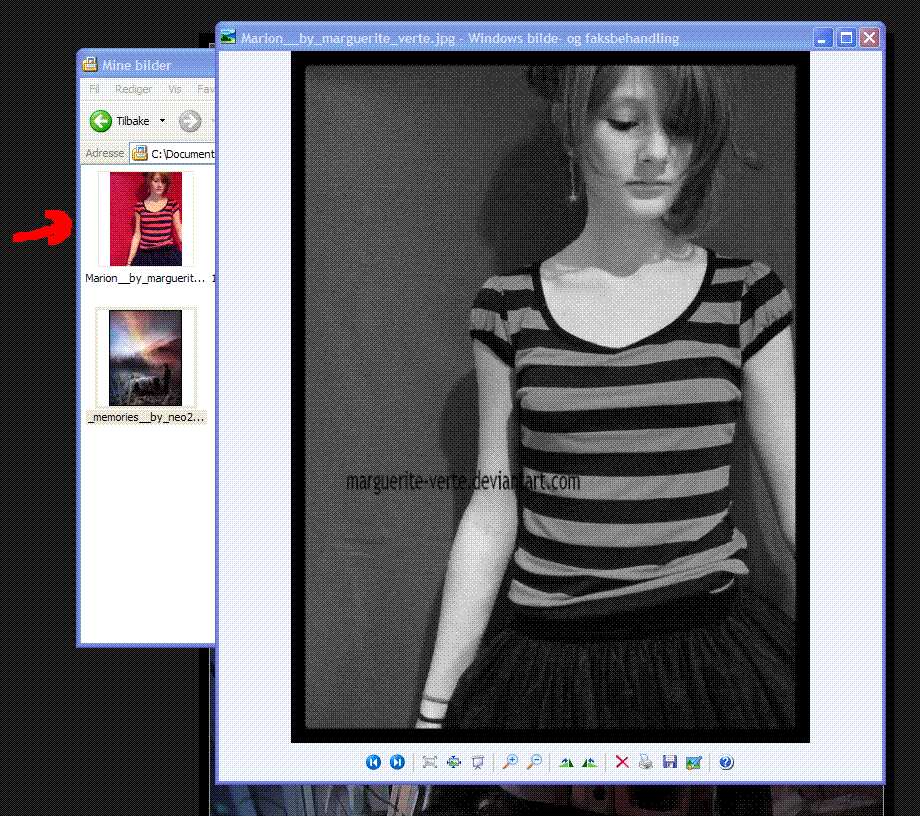
Task: Go to the next image
Action: pos(397,762)
